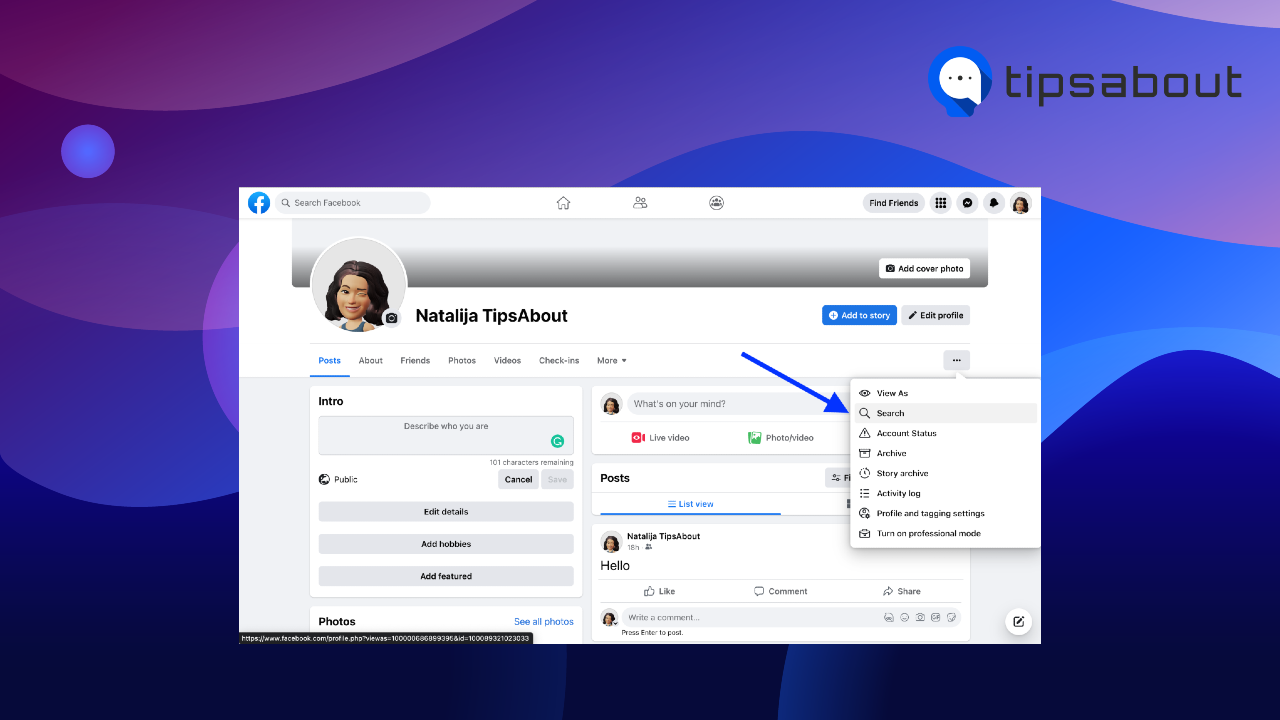Click Photo/video post option
1280x720 pixels.
pyautogui.click(x=781, y=438)
